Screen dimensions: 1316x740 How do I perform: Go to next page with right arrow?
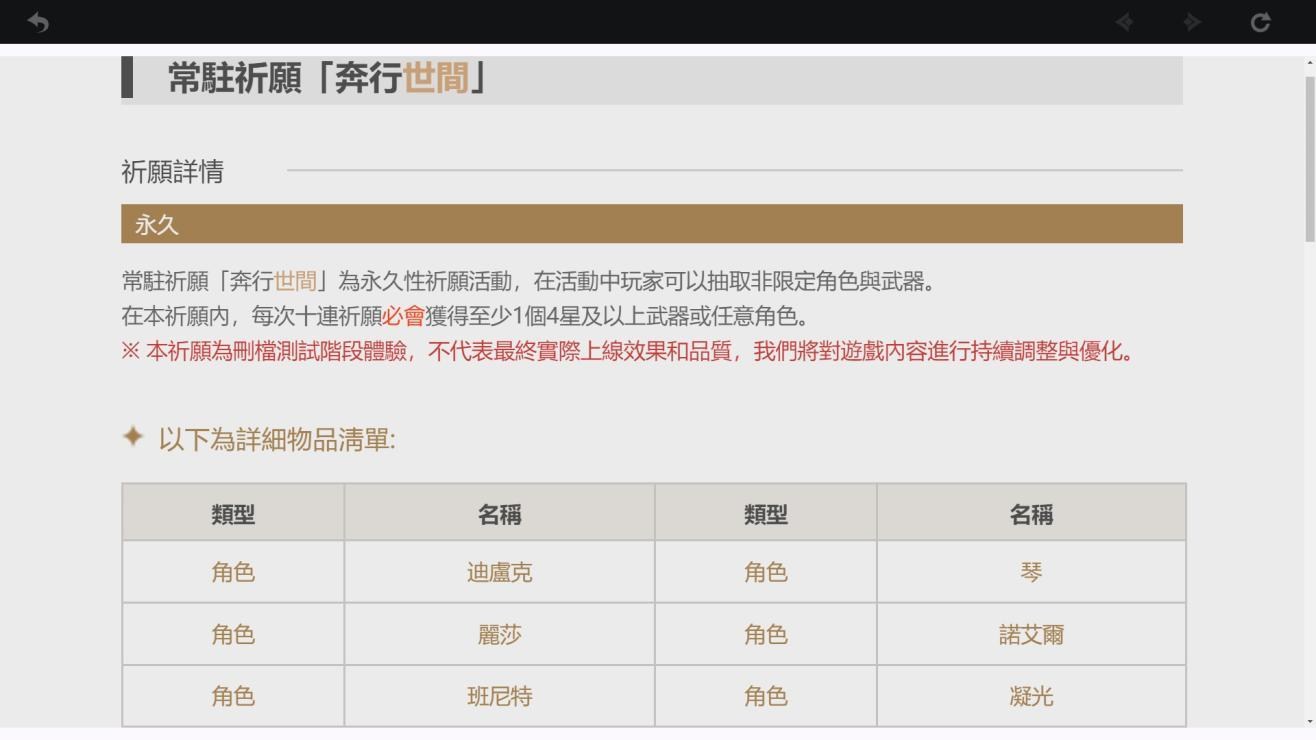click(1192, 22)
